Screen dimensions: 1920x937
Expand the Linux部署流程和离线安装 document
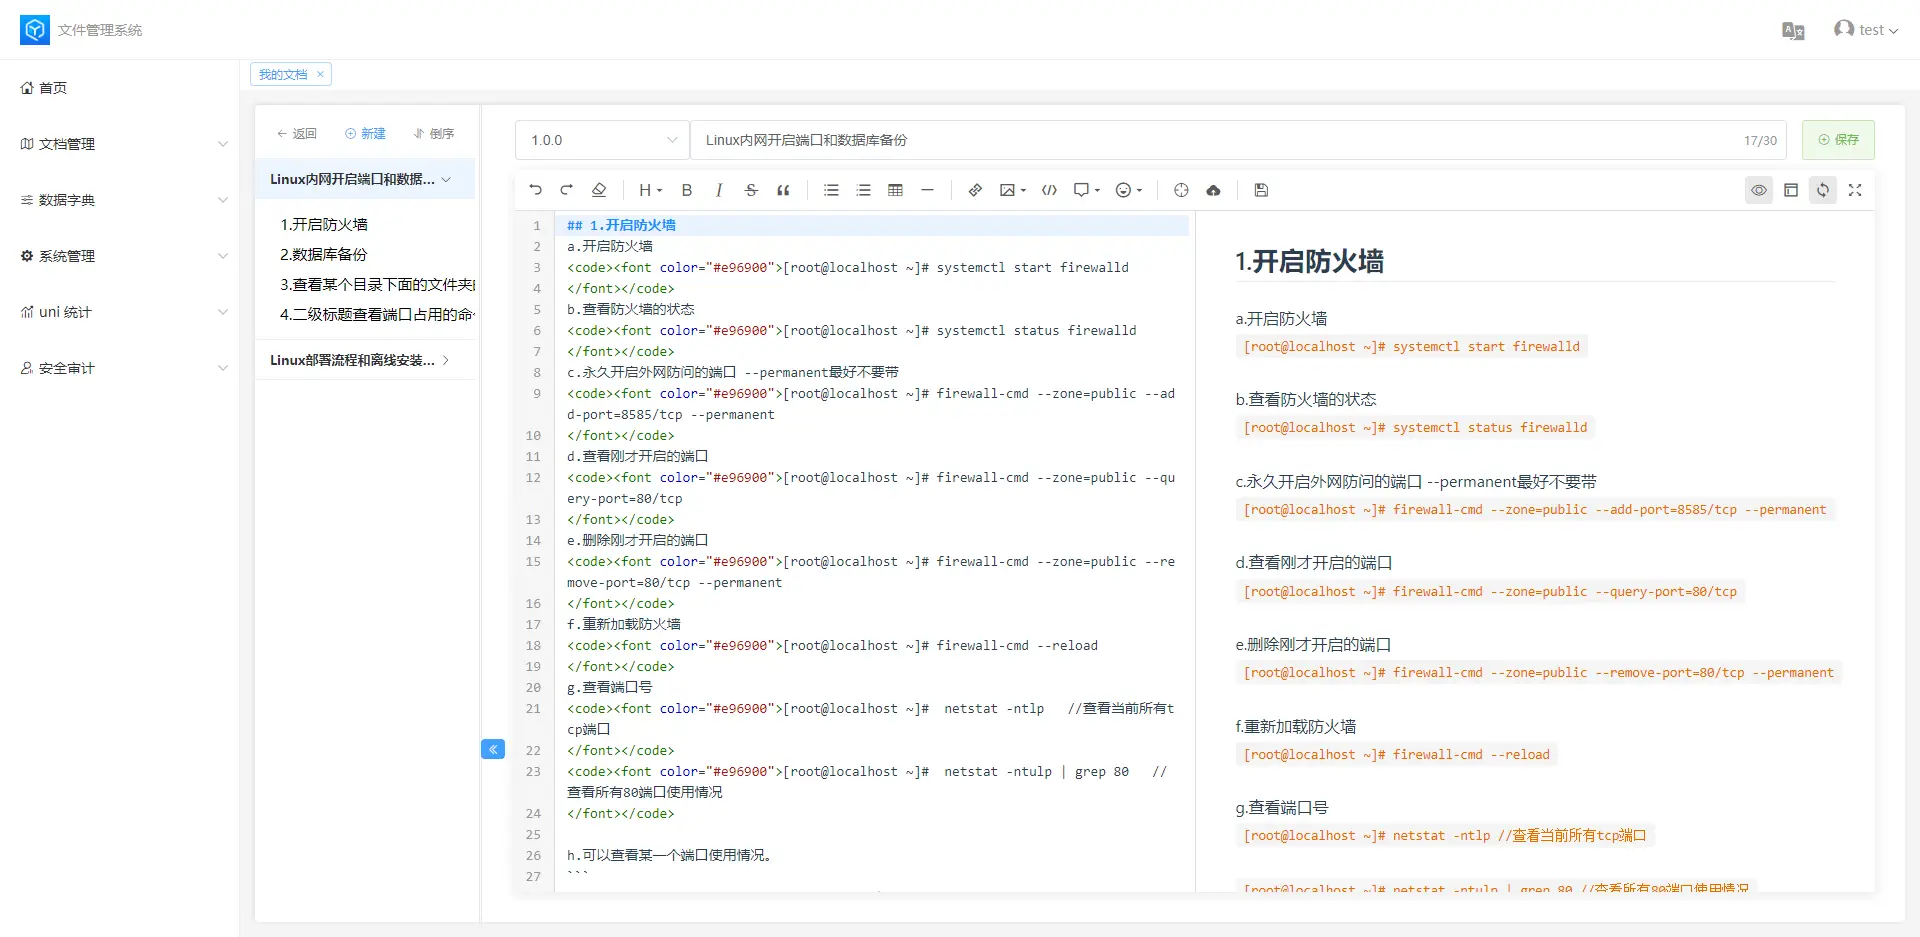[x=360, y=360]
